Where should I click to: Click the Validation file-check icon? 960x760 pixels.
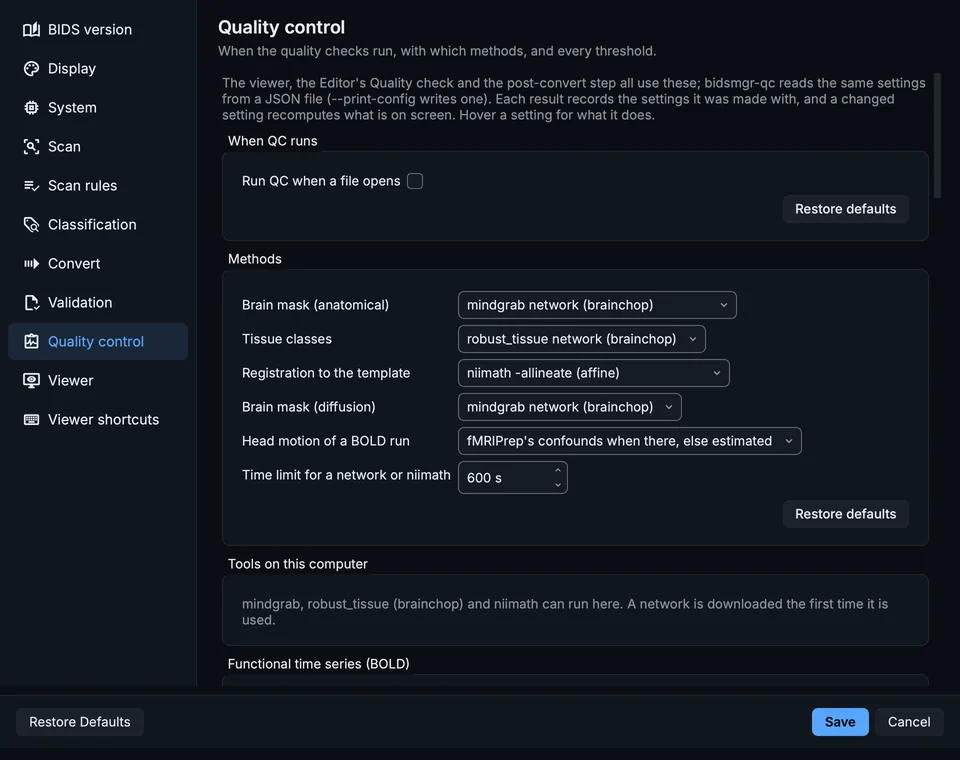point(31,303)
